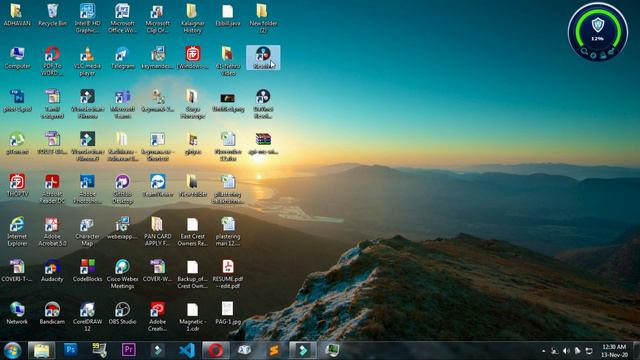Click the security widget showing 12%
Screen dimensions: 640x360
598,32
